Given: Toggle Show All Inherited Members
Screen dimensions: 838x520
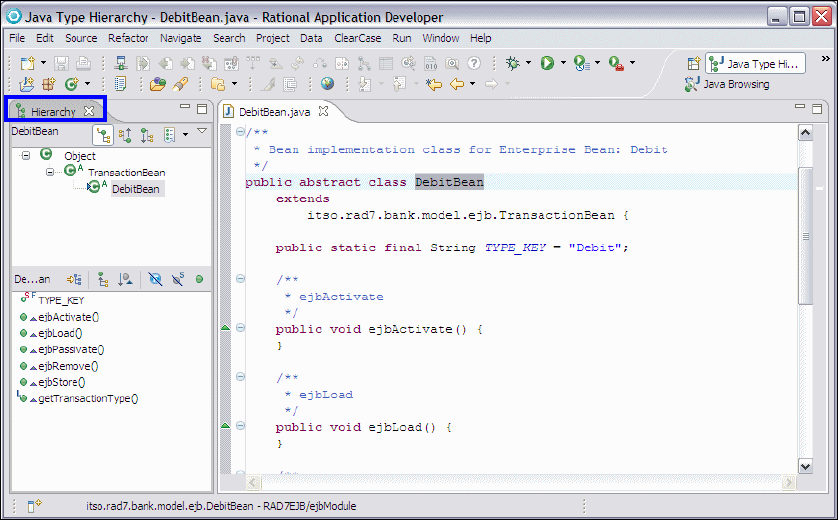Looking at the screenshot, I should tap(101, 280).
